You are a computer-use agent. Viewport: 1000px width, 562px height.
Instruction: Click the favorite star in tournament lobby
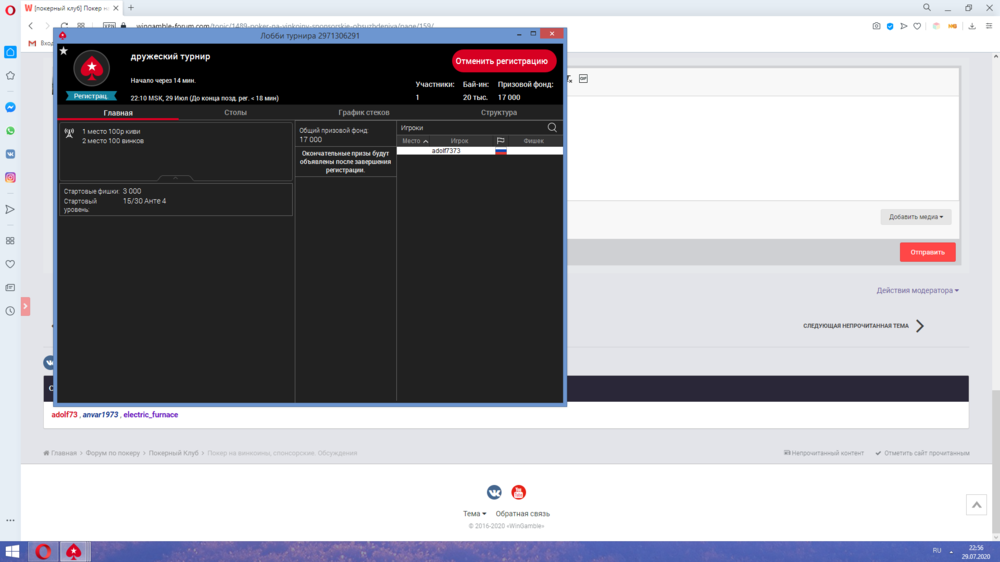point(64,50)
